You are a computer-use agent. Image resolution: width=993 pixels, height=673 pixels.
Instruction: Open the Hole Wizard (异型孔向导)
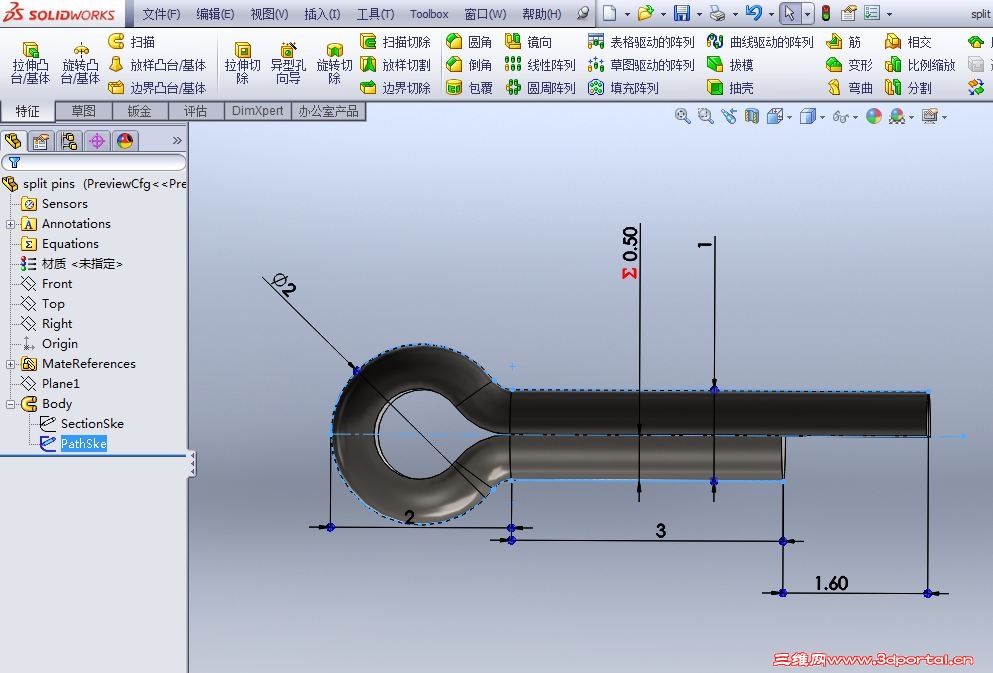(x=288, y=63)
